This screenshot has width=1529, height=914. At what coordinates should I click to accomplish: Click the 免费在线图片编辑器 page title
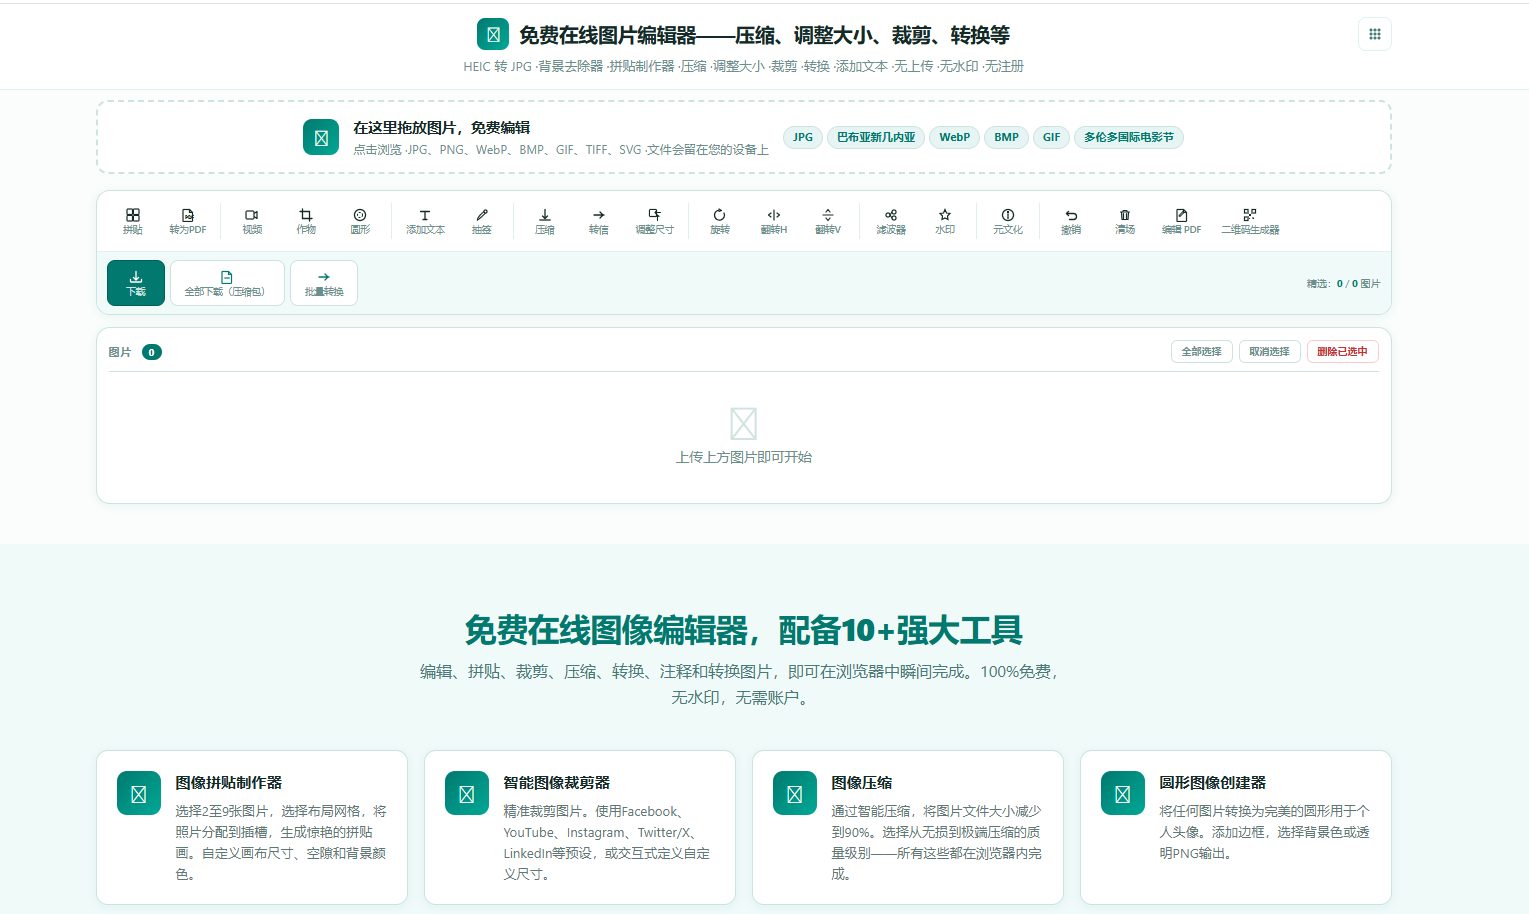tap(764, 35)
